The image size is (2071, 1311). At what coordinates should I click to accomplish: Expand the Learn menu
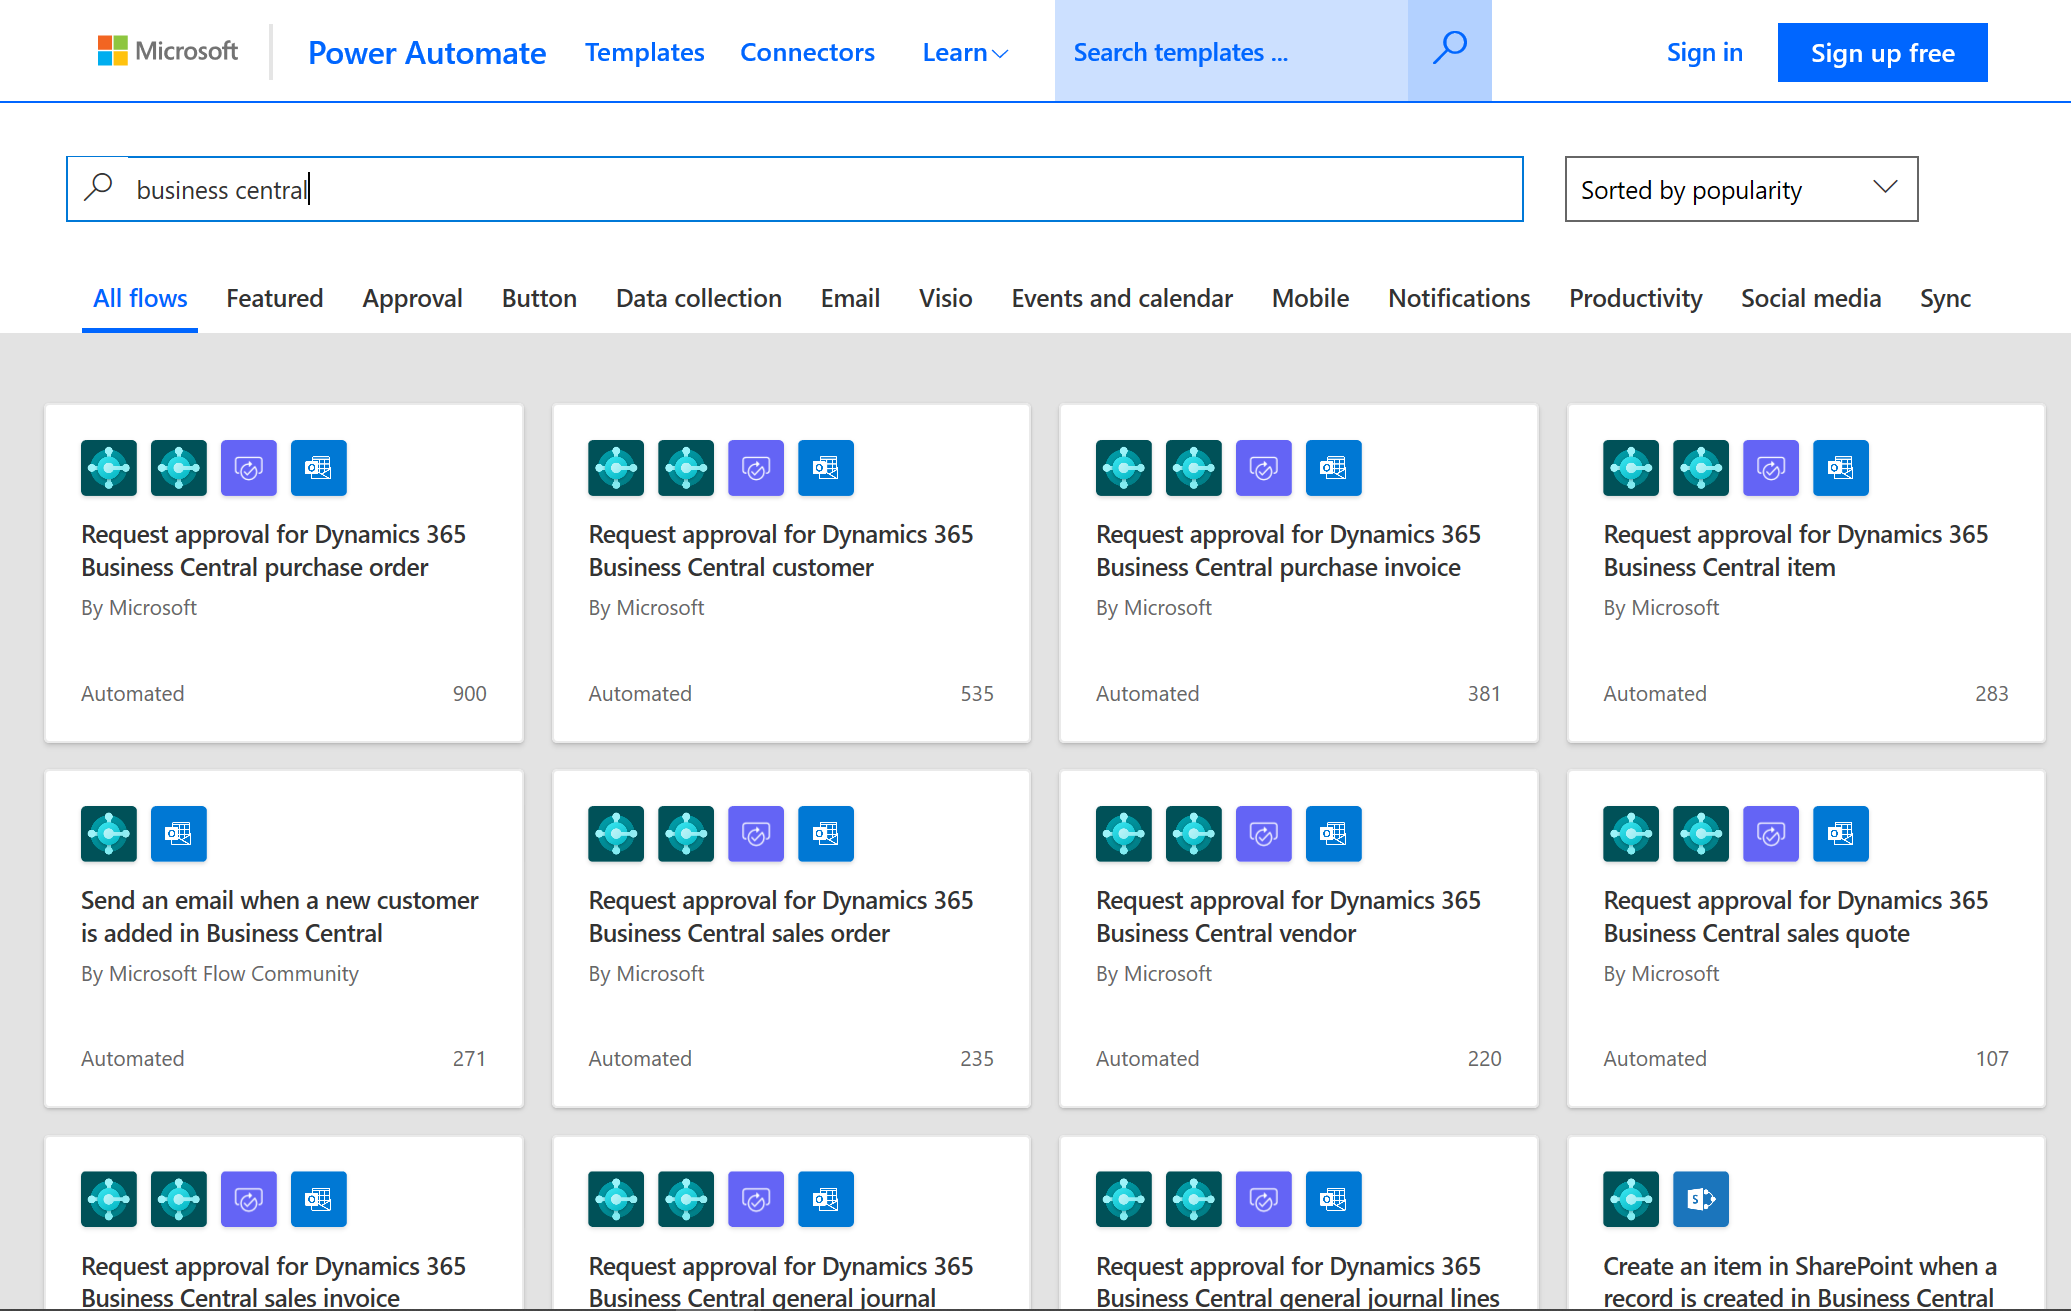[965, 53]
